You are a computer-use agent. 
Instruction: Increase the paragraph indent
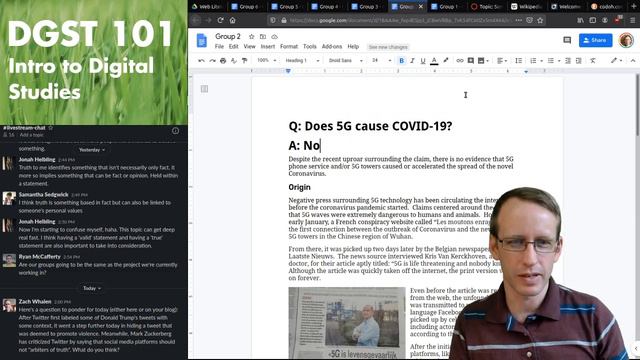578,60
